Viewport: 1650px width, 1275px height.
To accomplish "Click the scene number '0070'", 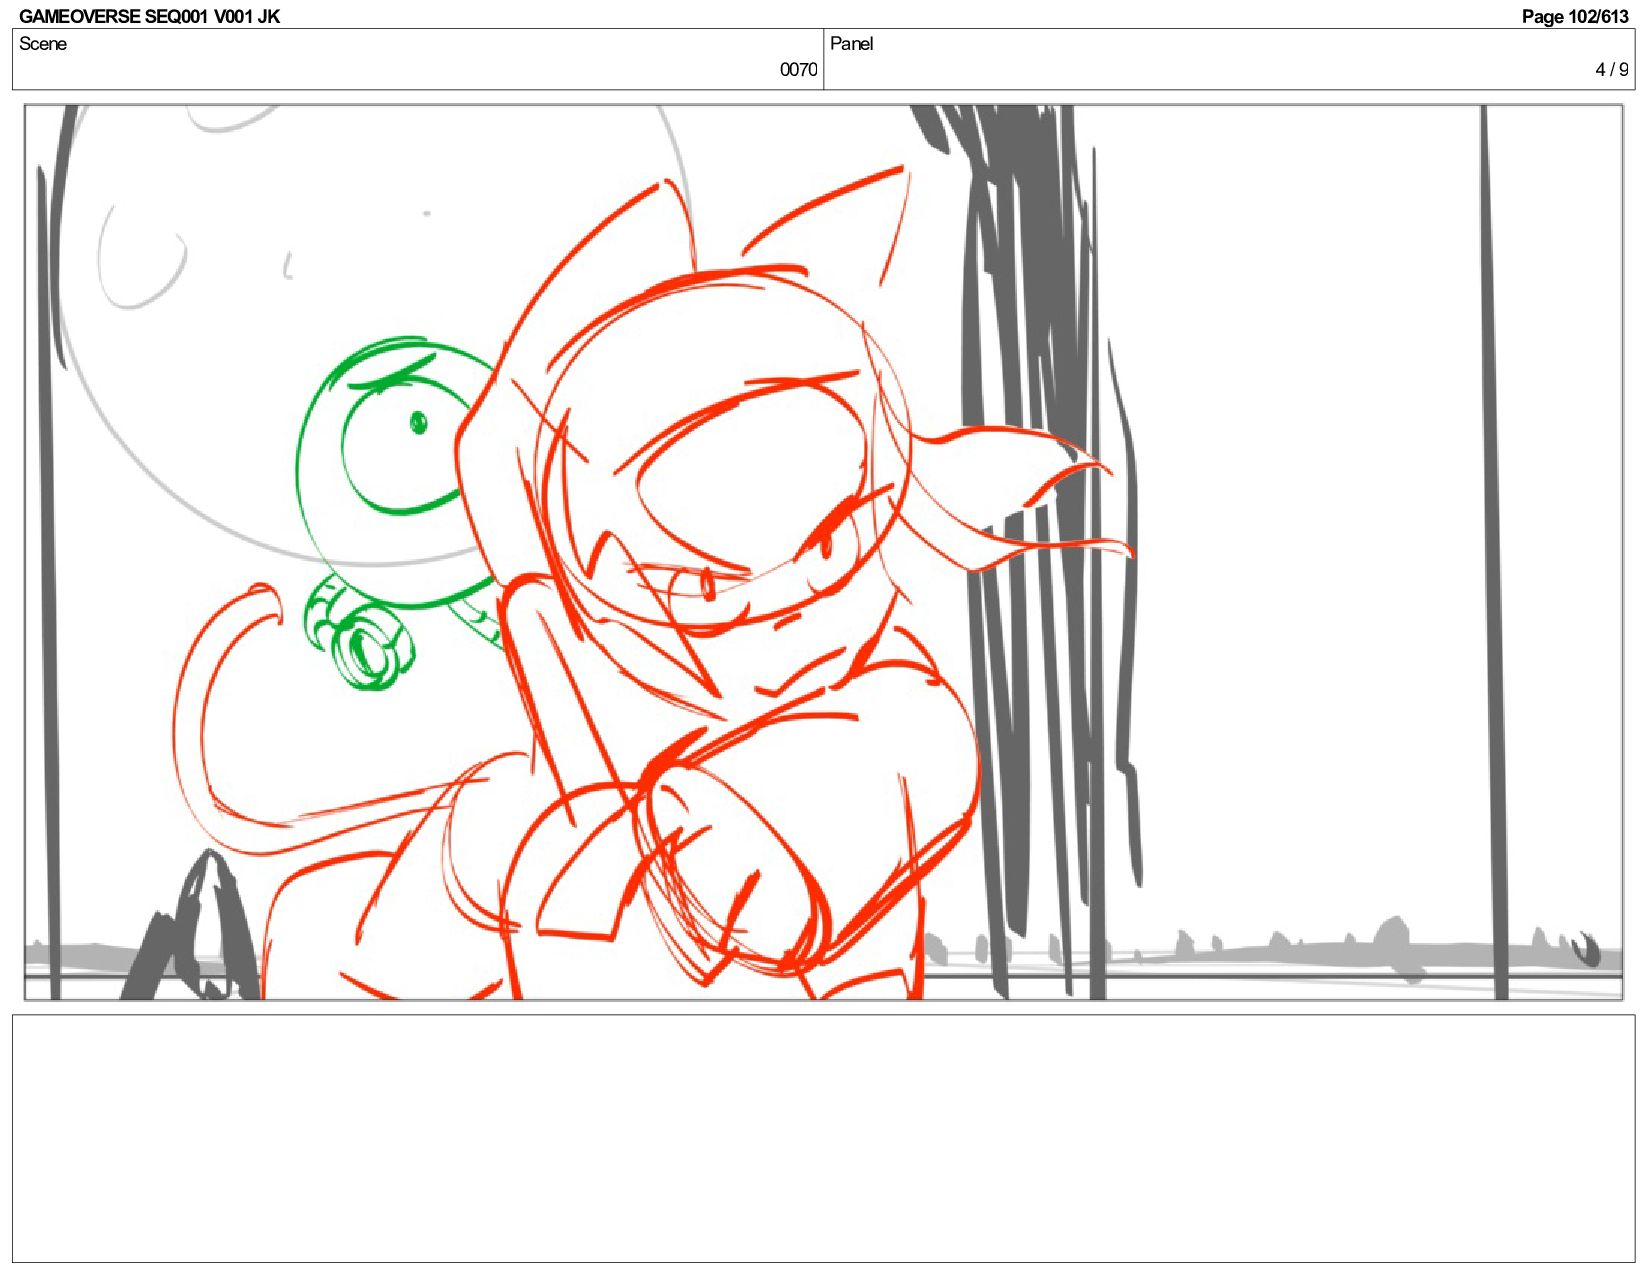I will point(798,70).
